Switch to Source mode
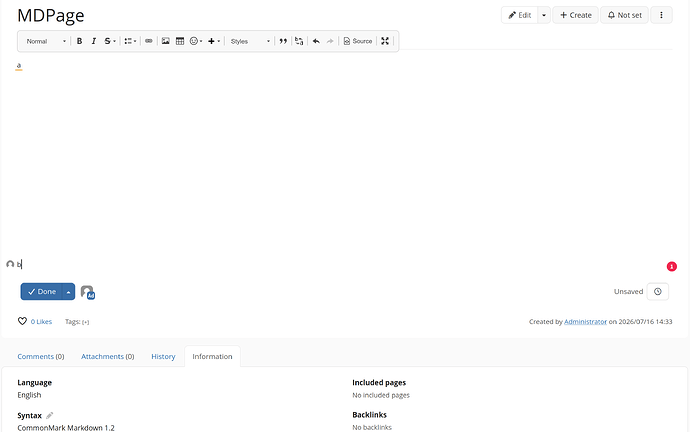This screenshot has width=690, height=432. tap(358, 41)
